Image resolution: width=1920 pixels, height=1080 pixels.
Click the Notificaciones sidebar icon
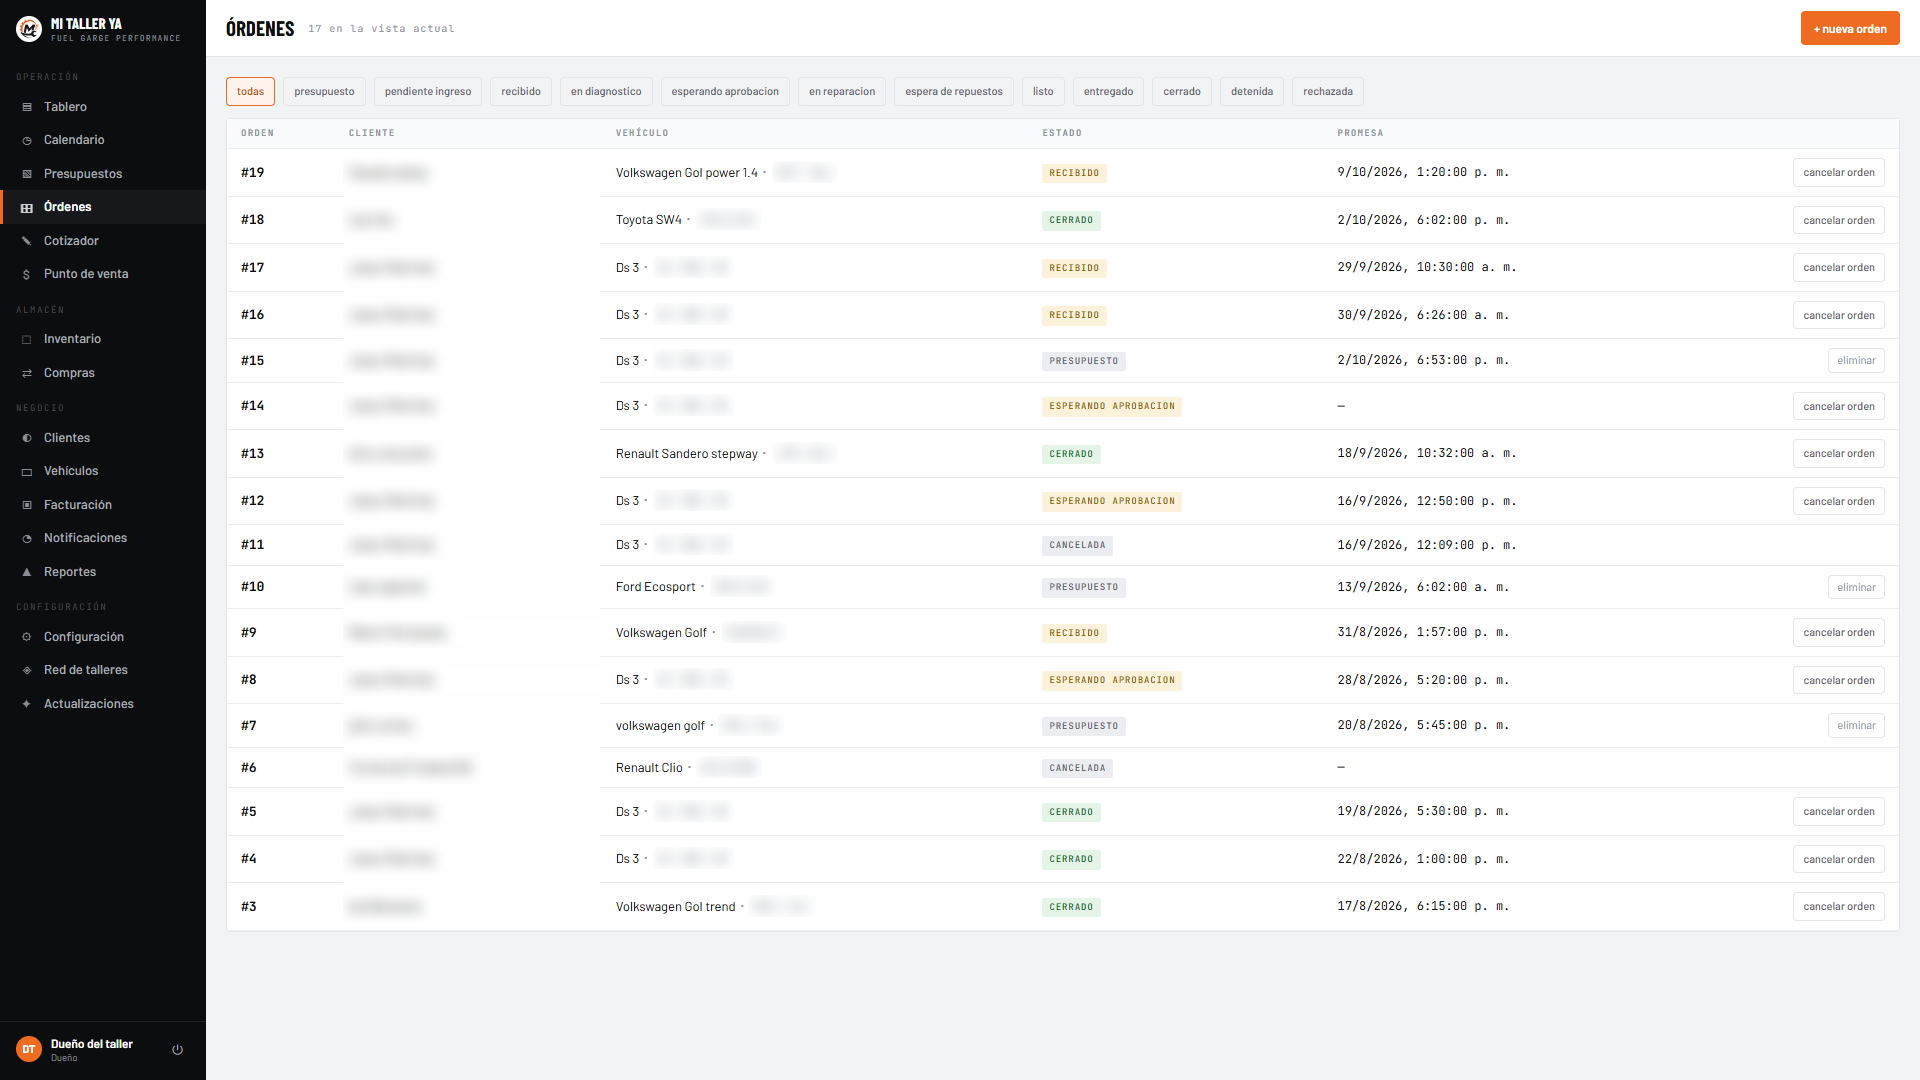click(27, 538)
